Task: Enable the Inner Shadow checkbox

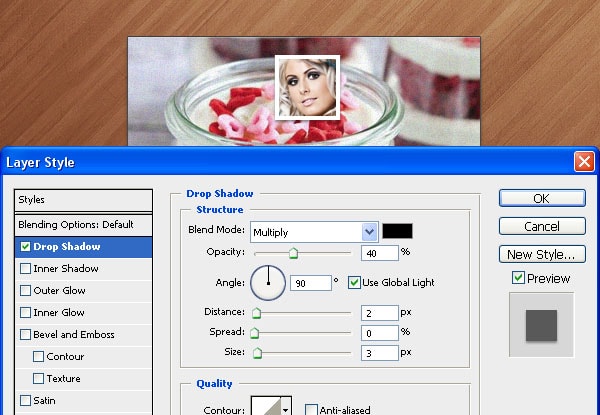Action: tap(25, 268)
